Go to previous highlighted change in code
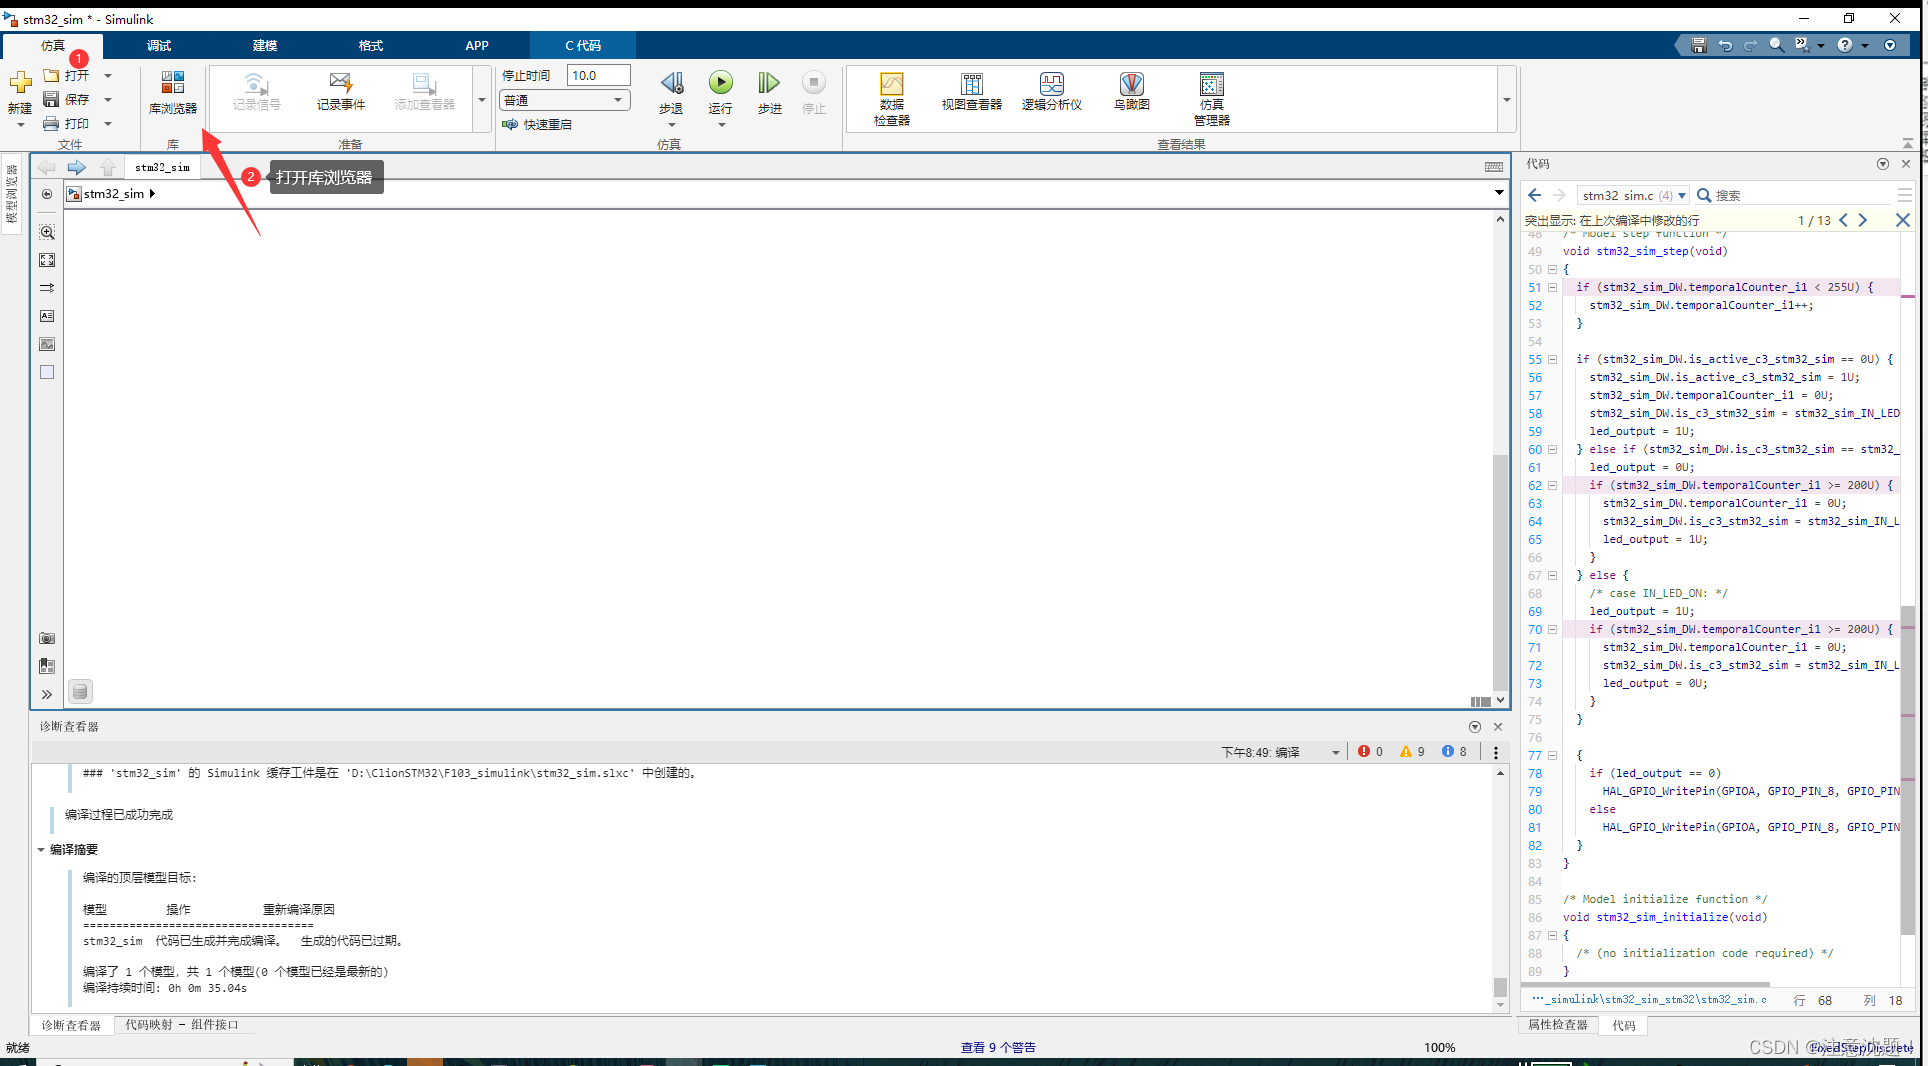Screen dimensions: 1928x1066 [1844, 220]
